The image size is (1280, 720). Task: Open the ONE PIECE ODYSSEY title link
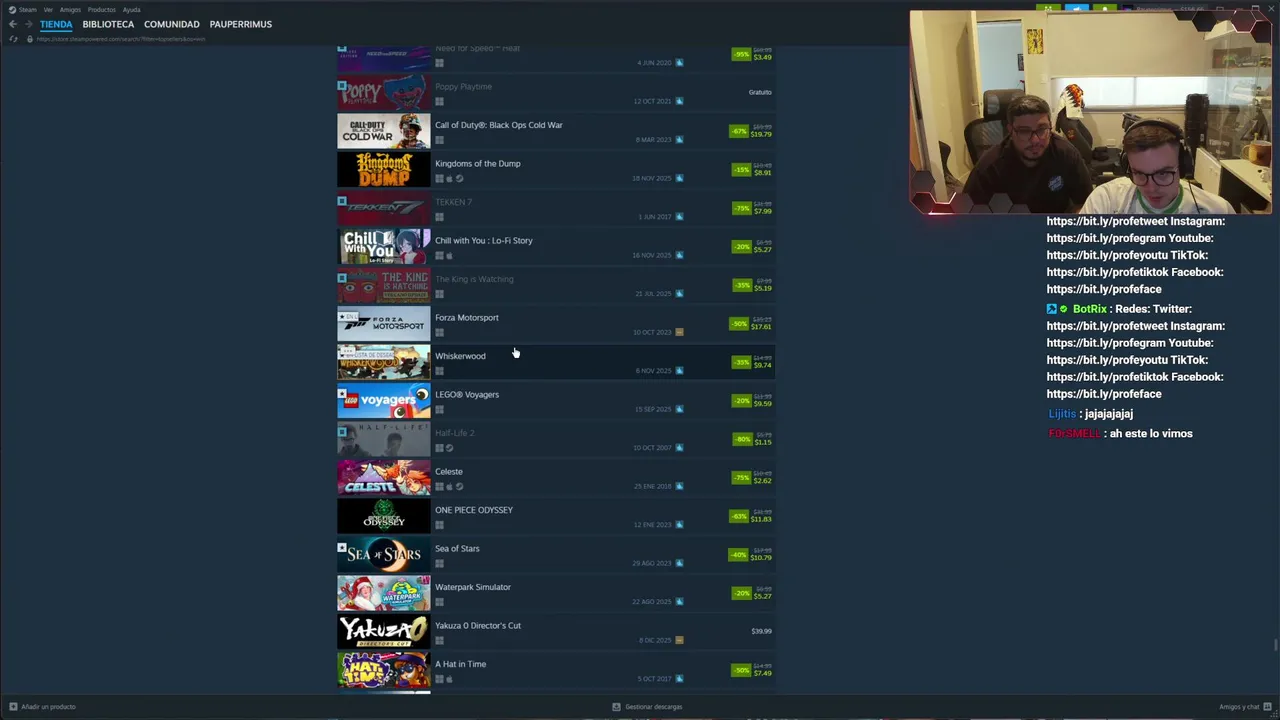pos(474,510)
